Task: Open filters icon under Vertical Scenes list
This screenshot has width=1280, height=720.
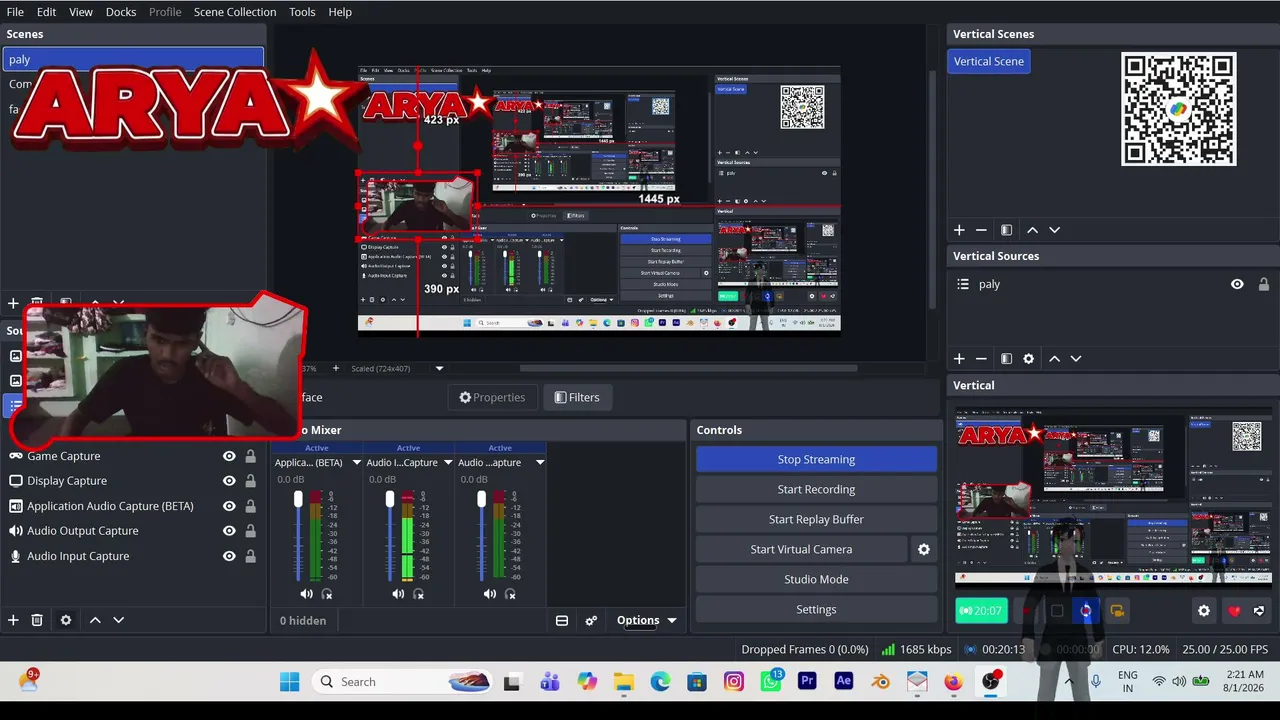Action: 1007,230
